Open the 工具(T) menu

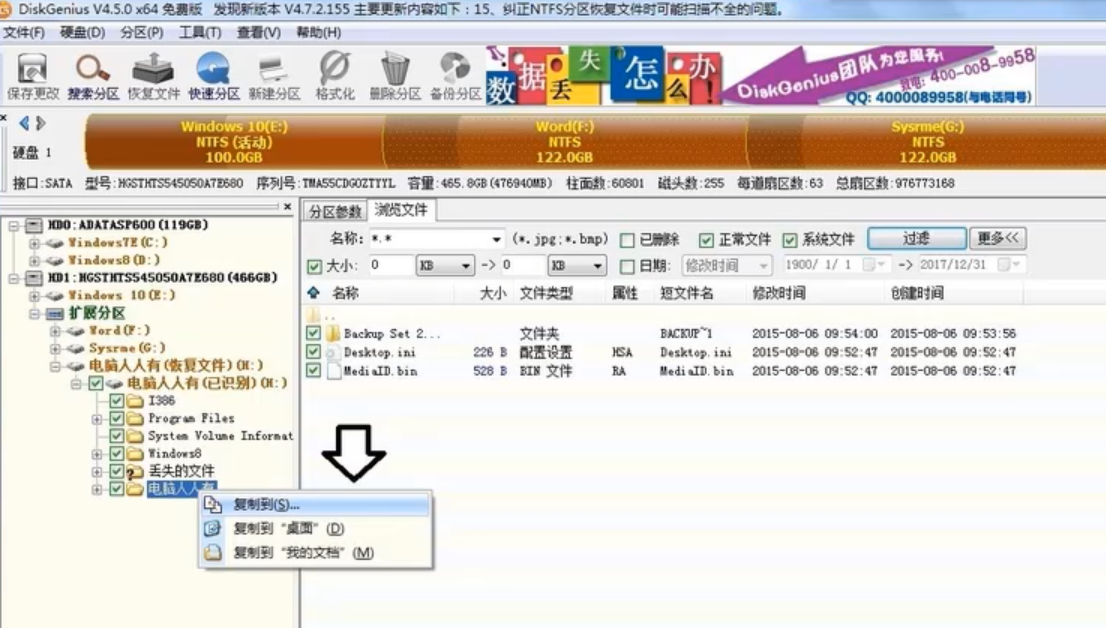pyautogui.click(x=199, y=32)
